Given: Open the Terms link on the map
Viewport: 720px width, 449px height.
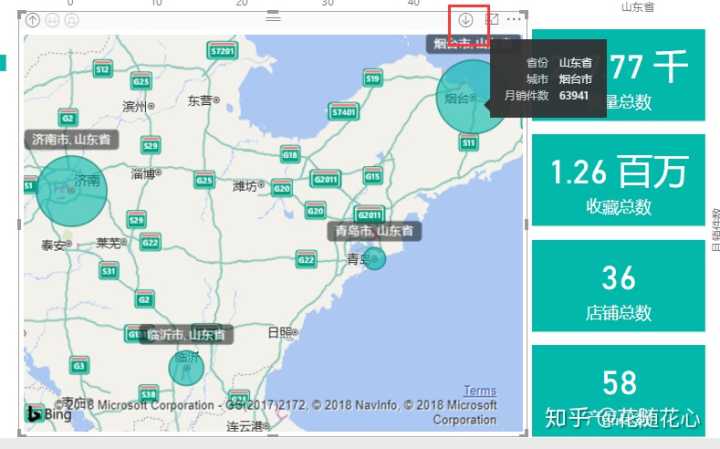Looking at the screenshot, I should [479, 390].
